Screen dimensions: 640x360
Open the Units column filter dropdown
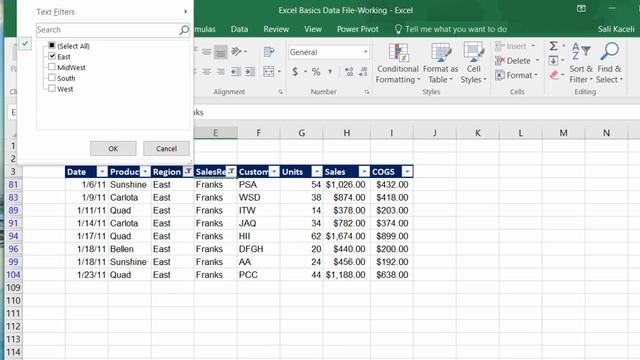tap(317, 172)
